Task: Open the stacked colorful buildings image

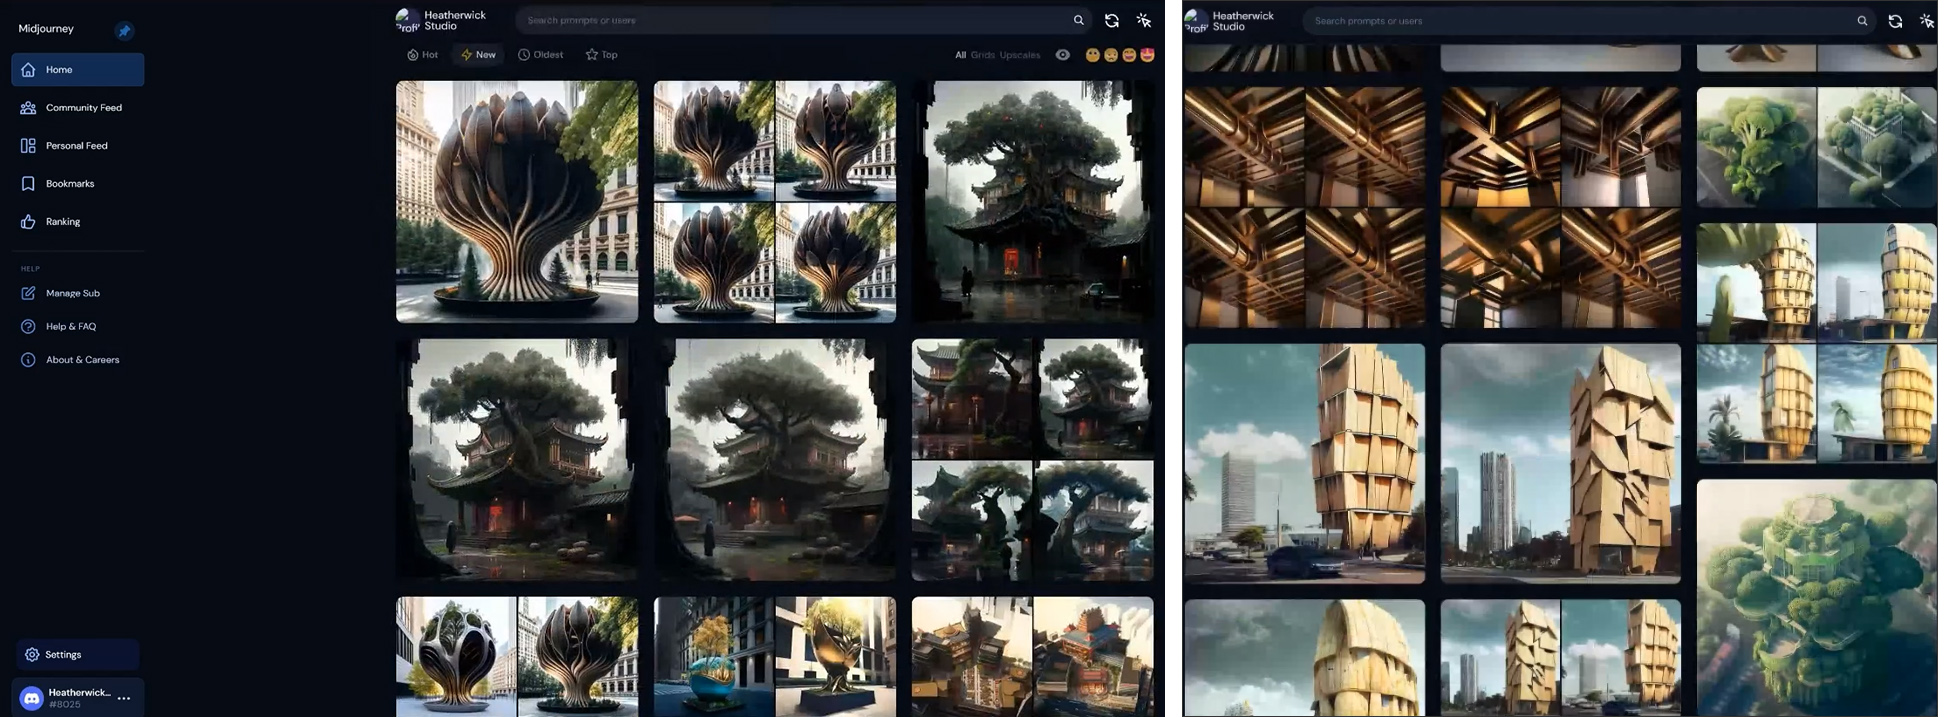Action: coord(1033,657)
